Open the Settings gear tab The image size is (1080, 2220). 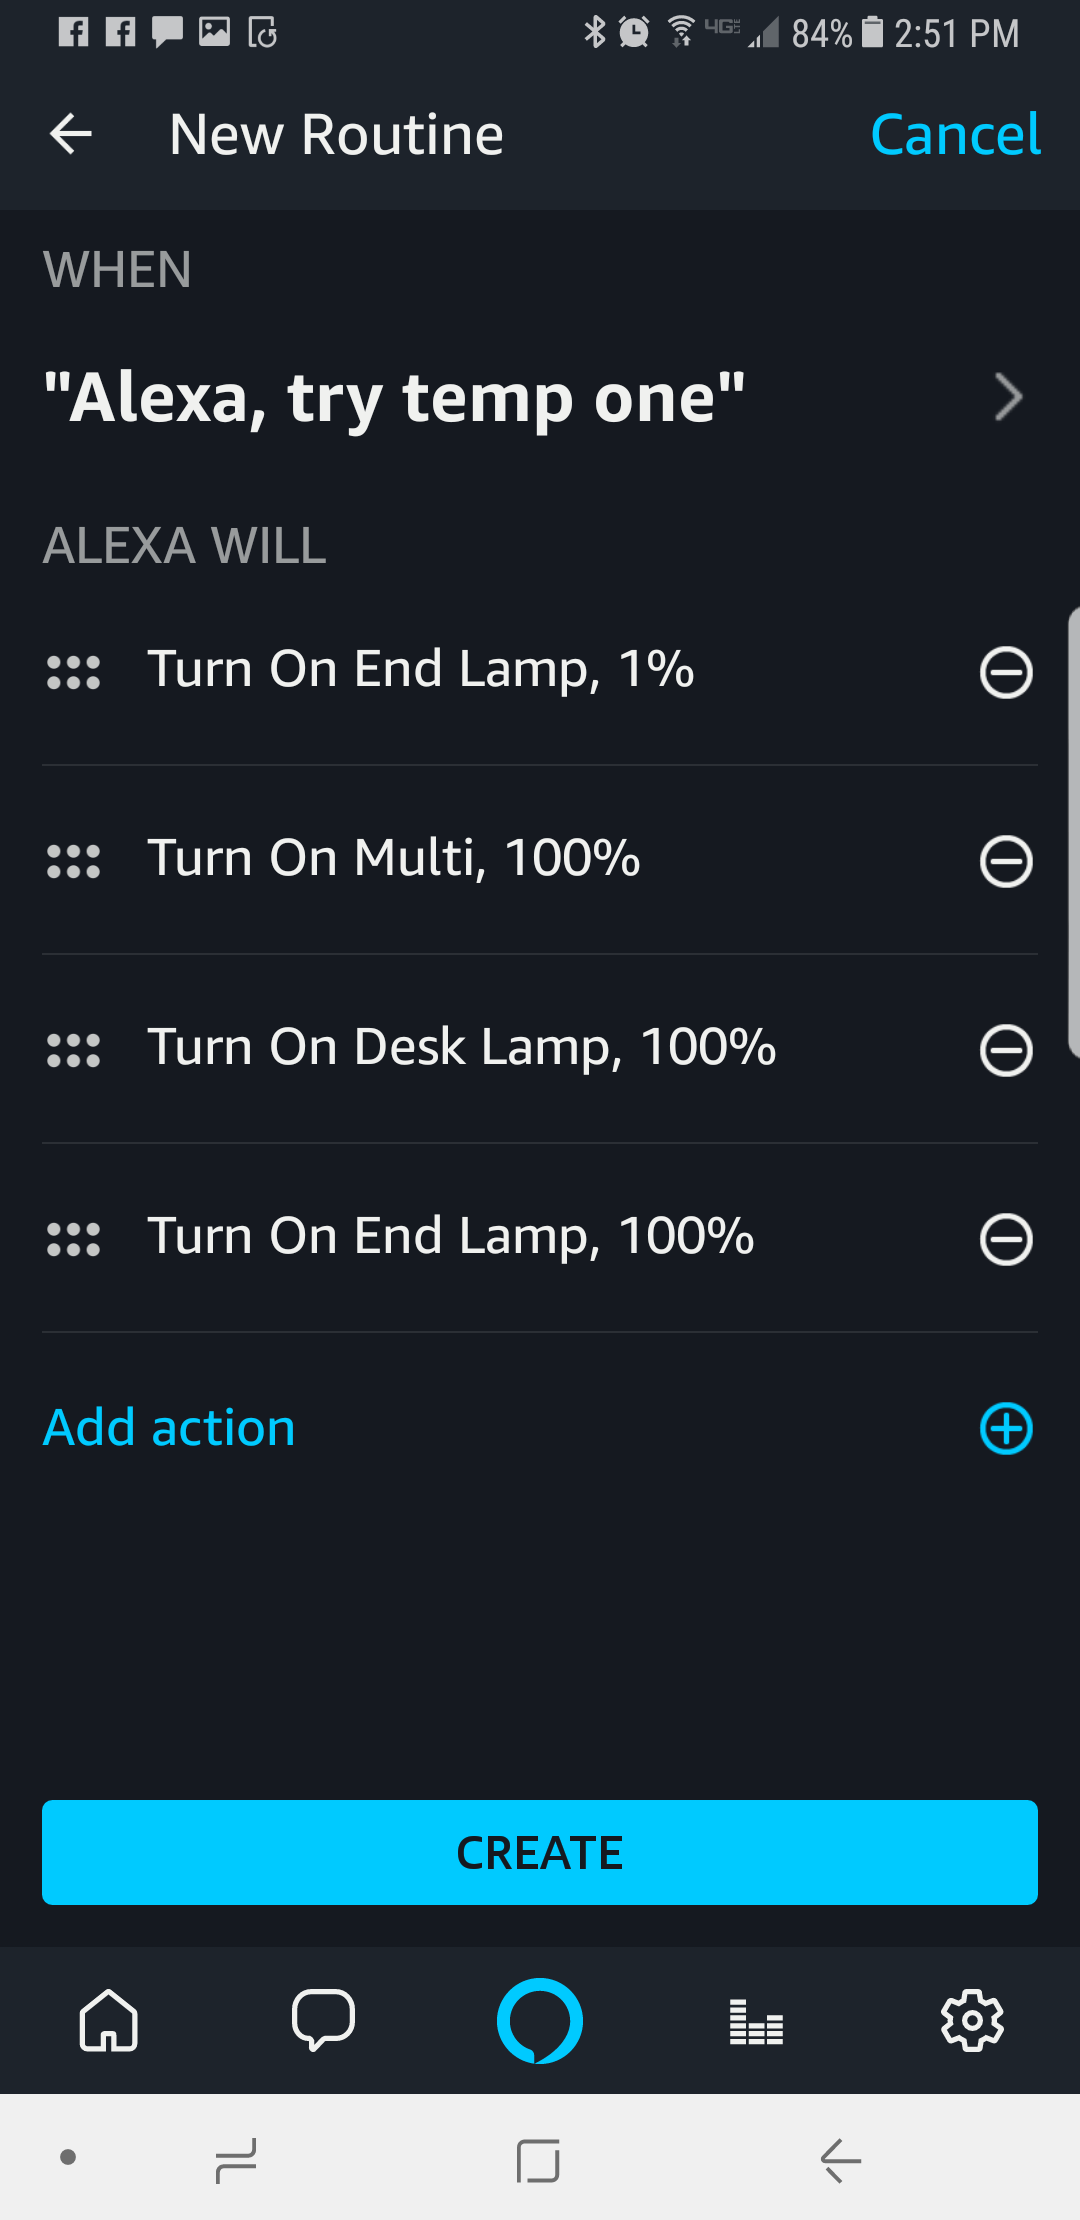[972, 2021]
